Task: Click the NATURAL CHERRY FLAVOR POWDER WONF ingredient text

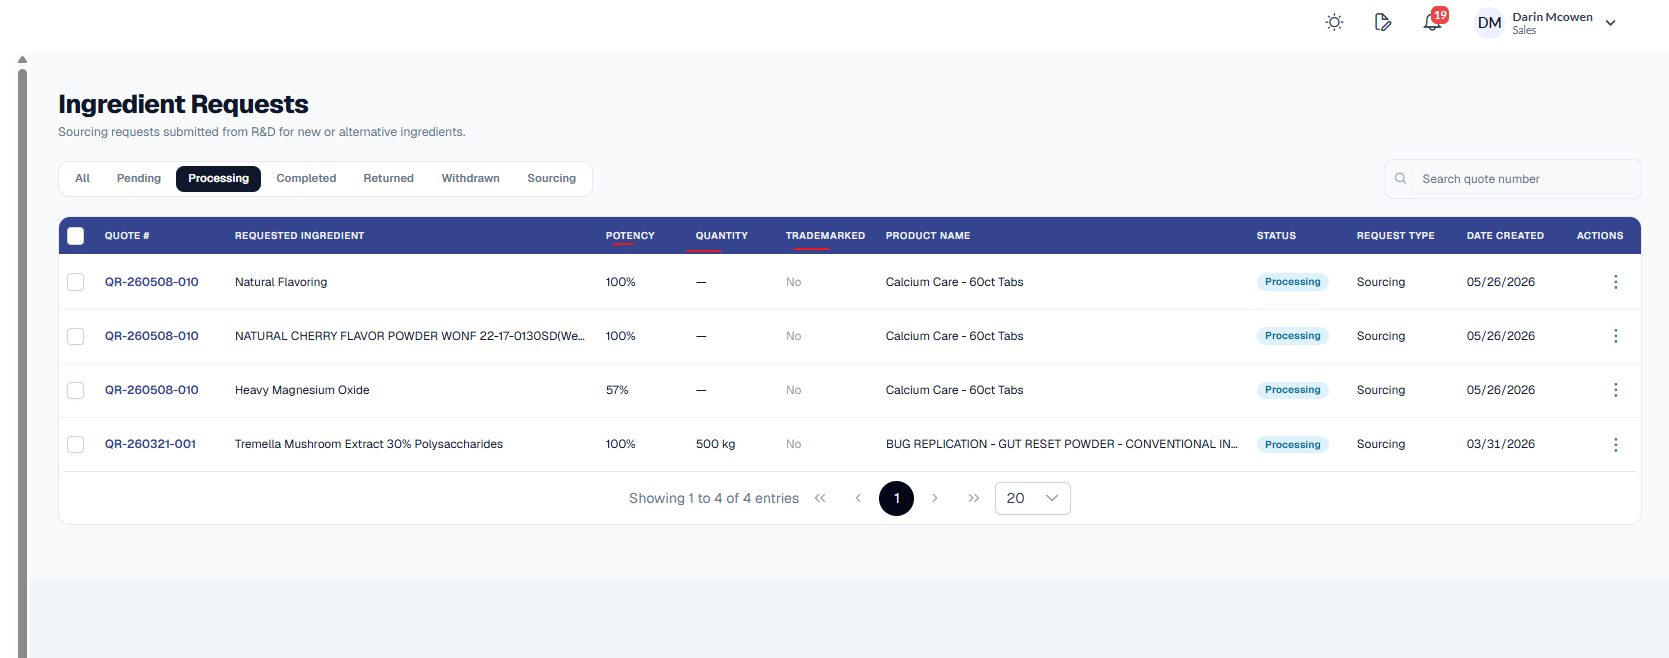Action: 410,336
